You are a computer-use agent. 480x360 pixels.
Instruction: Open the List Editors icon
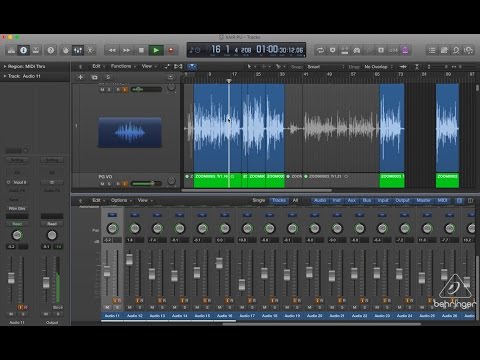click(432, 50)
